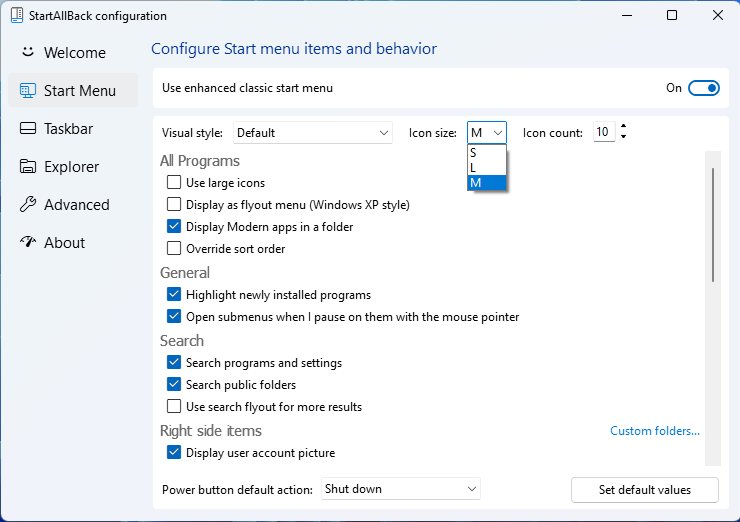Maximize the StartAllBack configuration window
This screenshot has width=740, height=522.
point(672,15)
